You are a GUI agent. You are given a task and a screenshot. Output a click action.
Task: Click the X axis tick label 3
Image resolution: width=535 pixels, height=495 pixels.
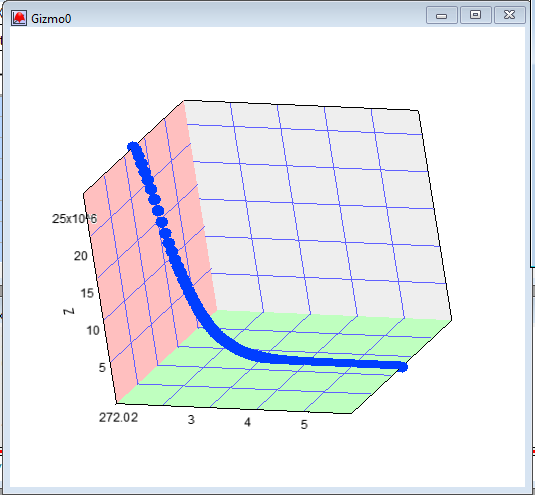pos(191,420)
